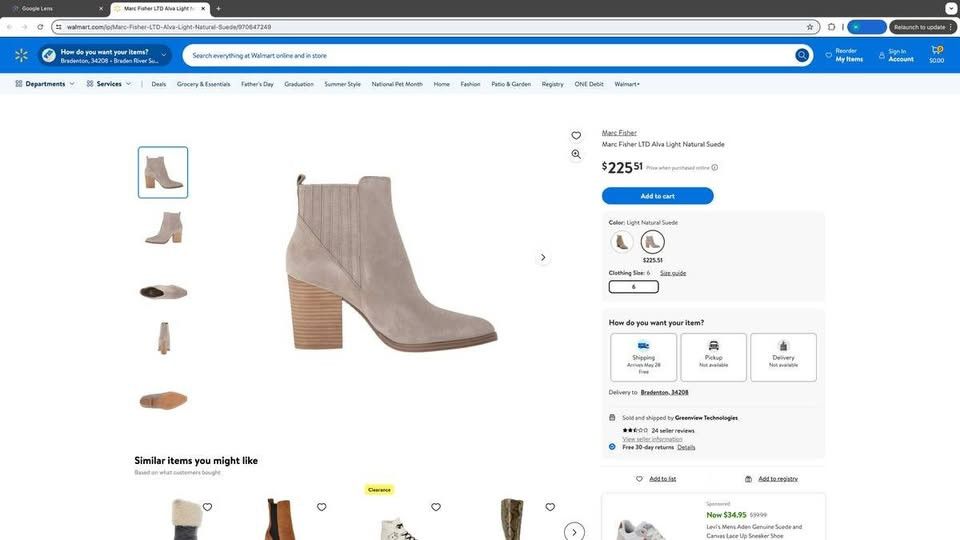Favorite the Clearance sneaker similar item
The width and height of the screenshot is (960, 540).
(x=436, y=507)
